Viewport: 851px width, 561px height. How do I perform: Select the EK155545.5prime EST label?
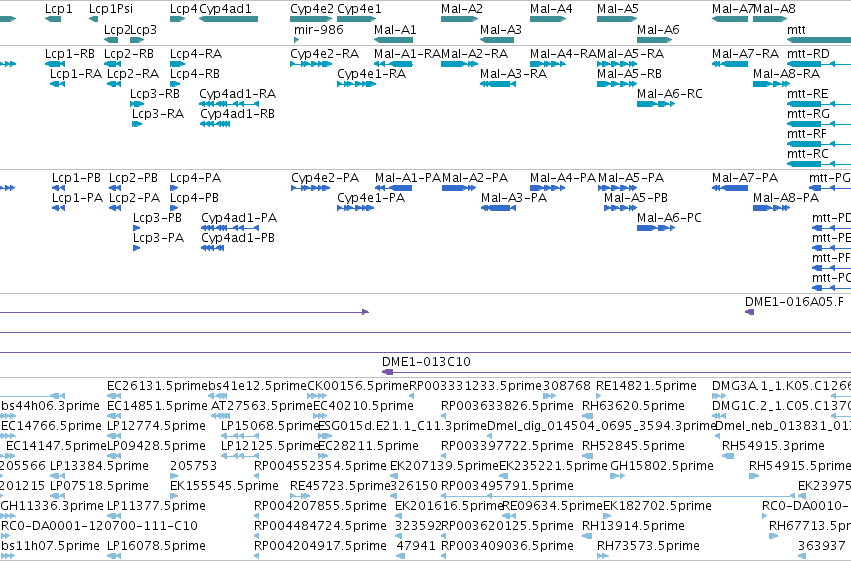pos(224,486)
